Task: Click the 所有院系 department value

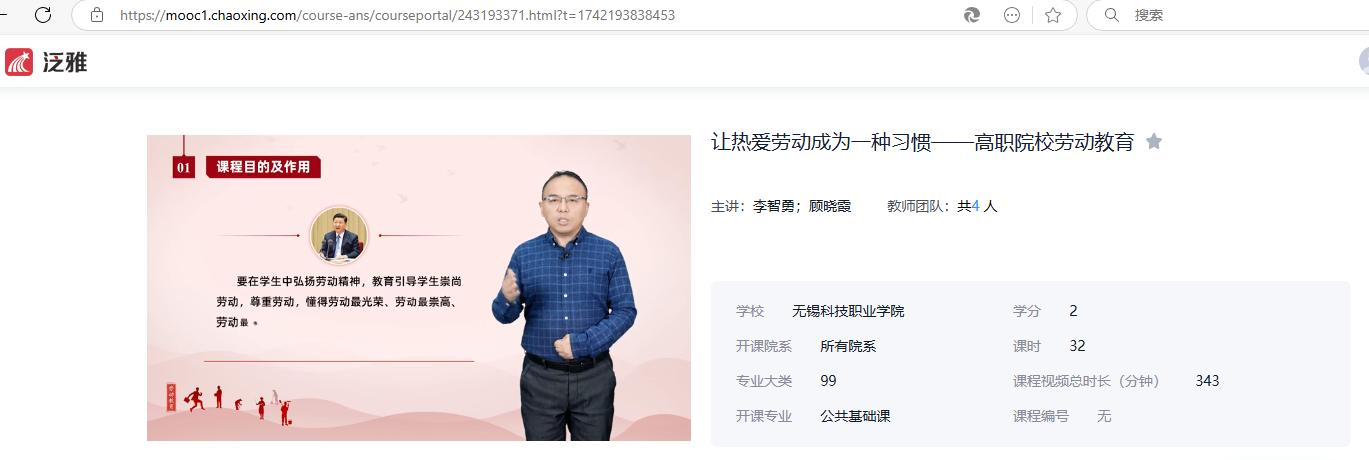Action: click(x=848, y=346)
